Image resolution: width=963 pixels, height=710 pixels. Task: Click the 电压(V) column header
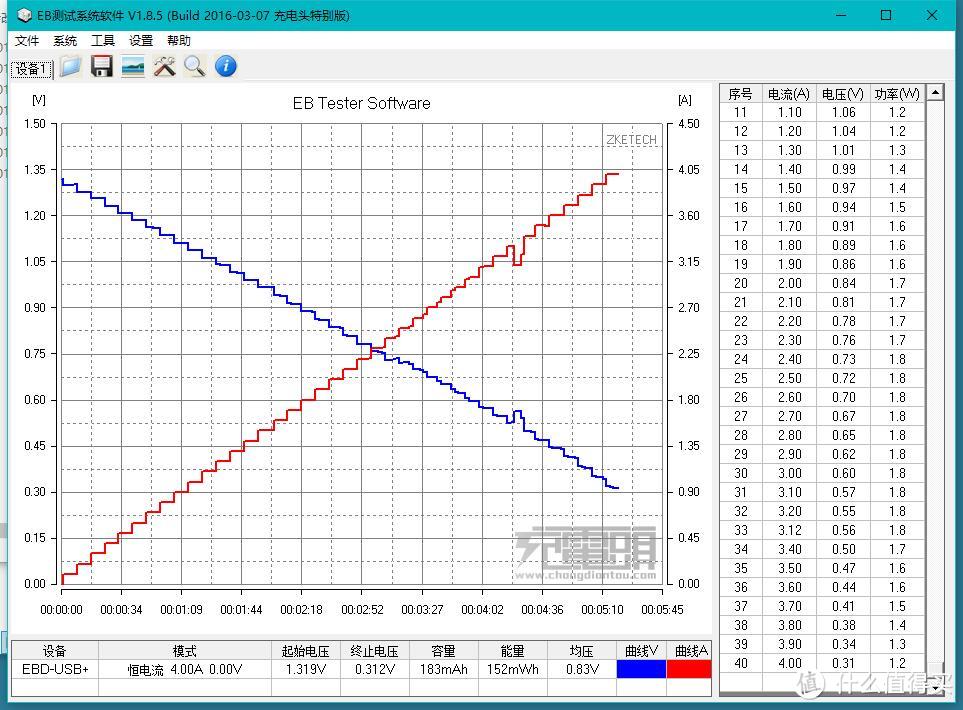(x=843, y=94)
